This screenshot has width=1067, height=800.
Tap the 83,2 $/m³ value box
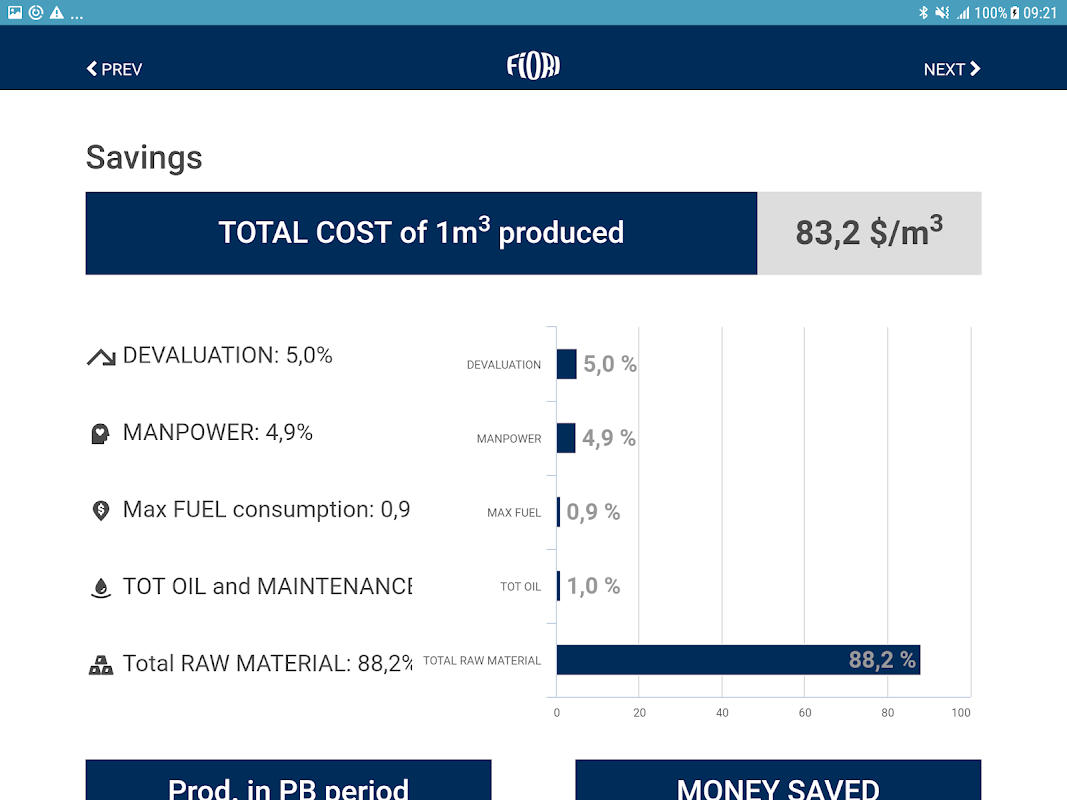click(x=869, y=233)
